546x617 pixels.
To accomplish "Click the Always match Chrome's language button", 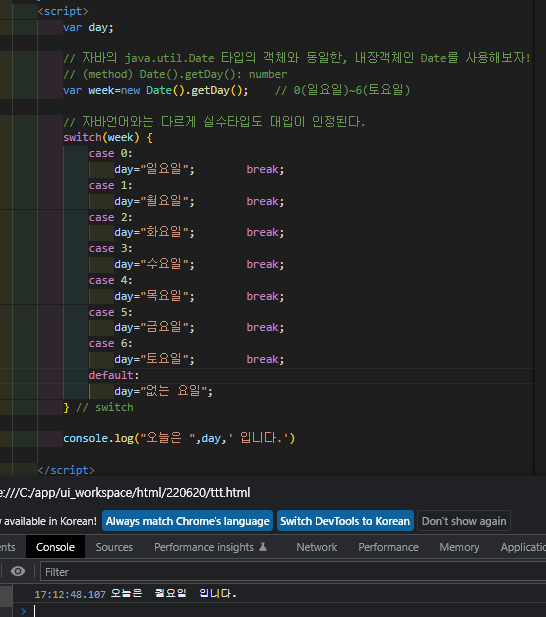I will (x=187, y=521).
